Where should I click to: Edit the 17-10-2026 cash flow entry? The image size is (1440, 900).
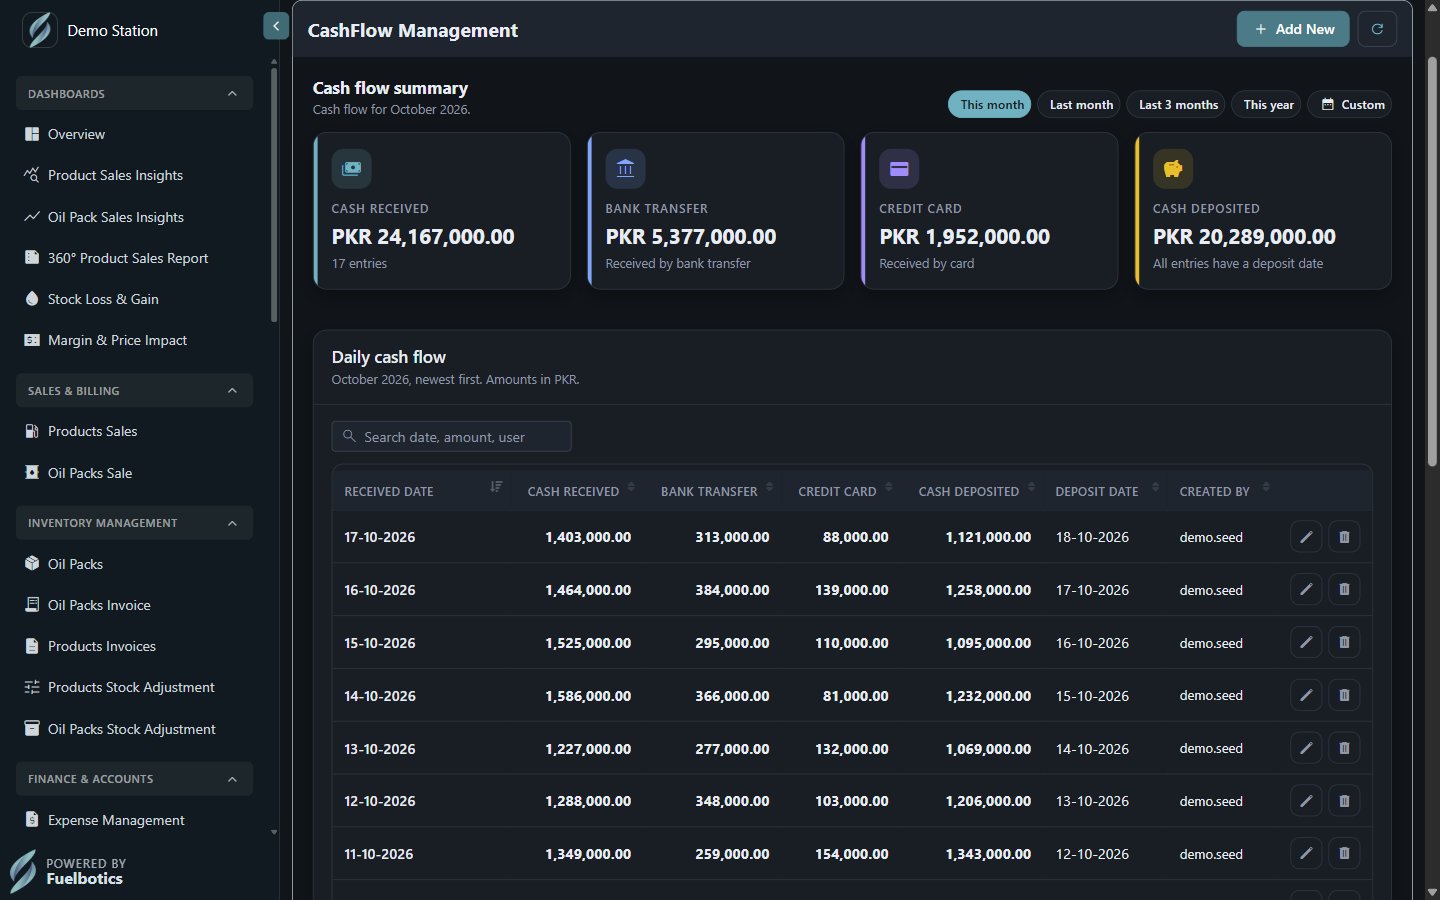coord(1306,537)
